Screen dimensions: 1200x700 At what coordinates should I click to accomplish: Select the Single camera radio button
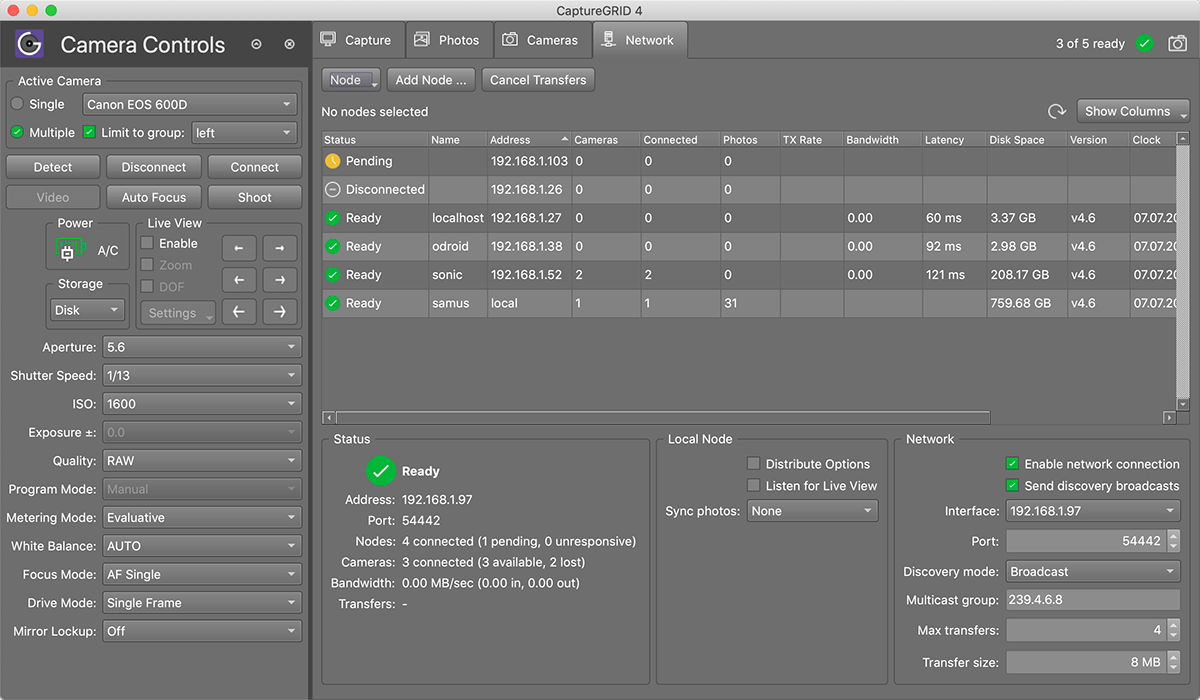[x=17, y=104]
